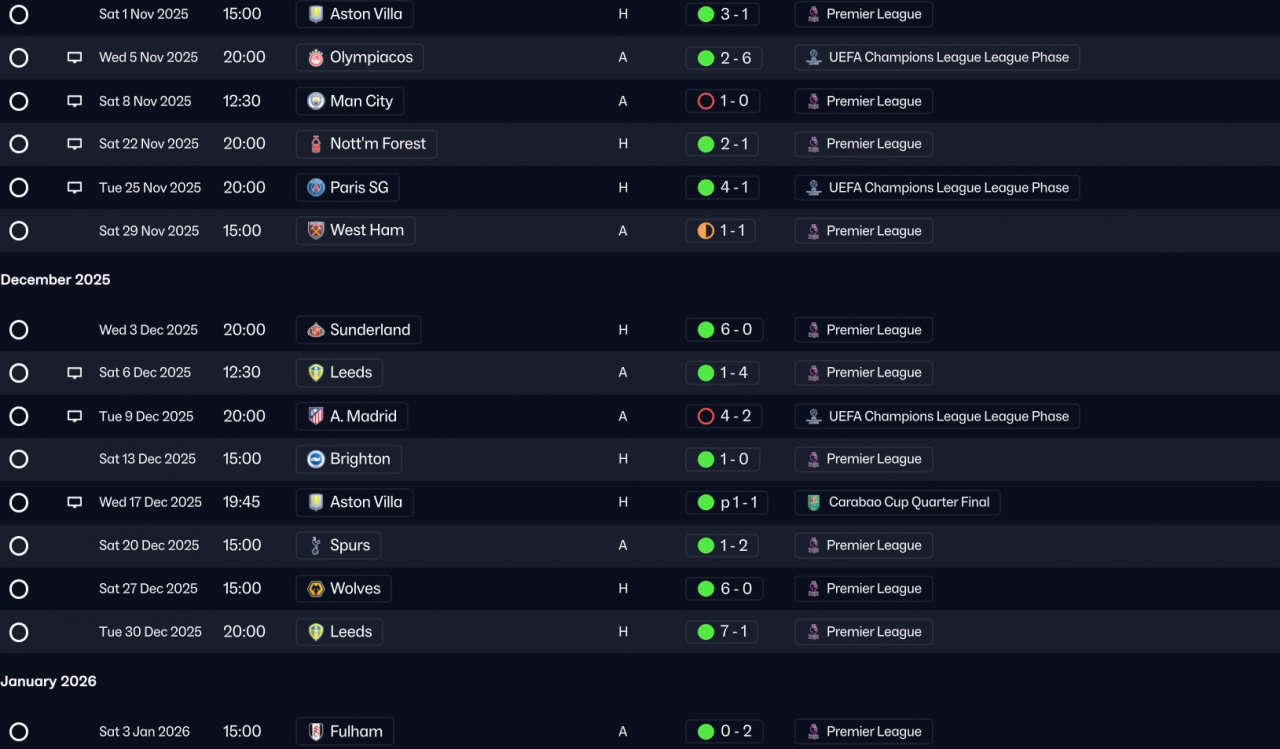Click the West Ham club crest
Image resolution: width=1280 pixels, height=749 pixels.
click(x=316, y=231)
